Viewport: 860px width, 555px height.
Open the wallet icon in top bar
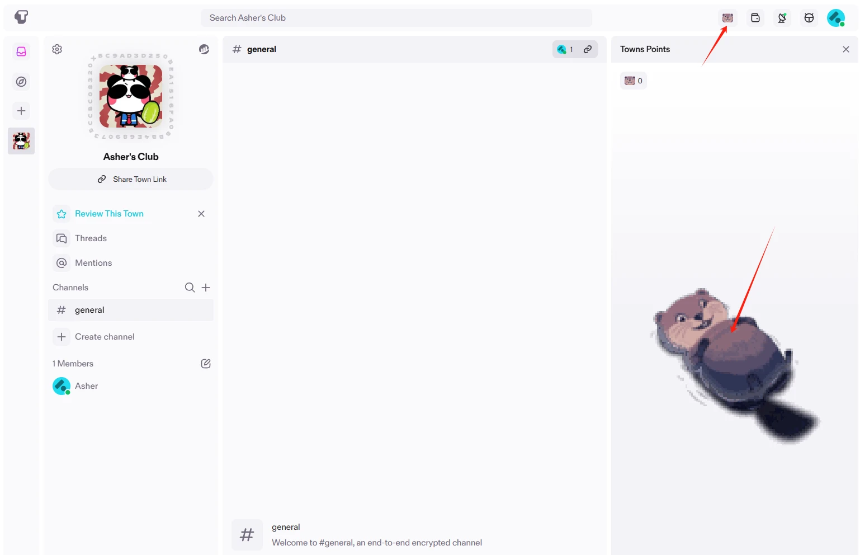point(755,18)
